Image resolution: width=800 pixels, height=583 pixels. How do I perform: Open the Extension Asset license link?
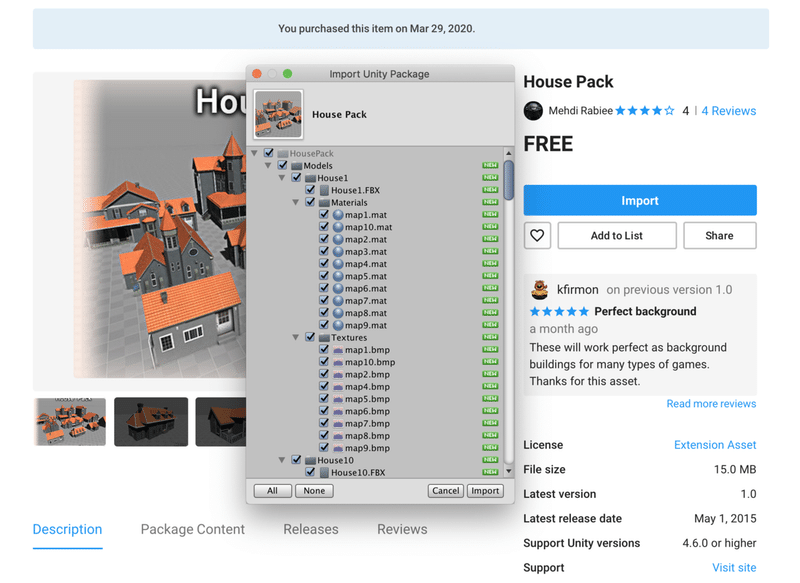(715, 445)
